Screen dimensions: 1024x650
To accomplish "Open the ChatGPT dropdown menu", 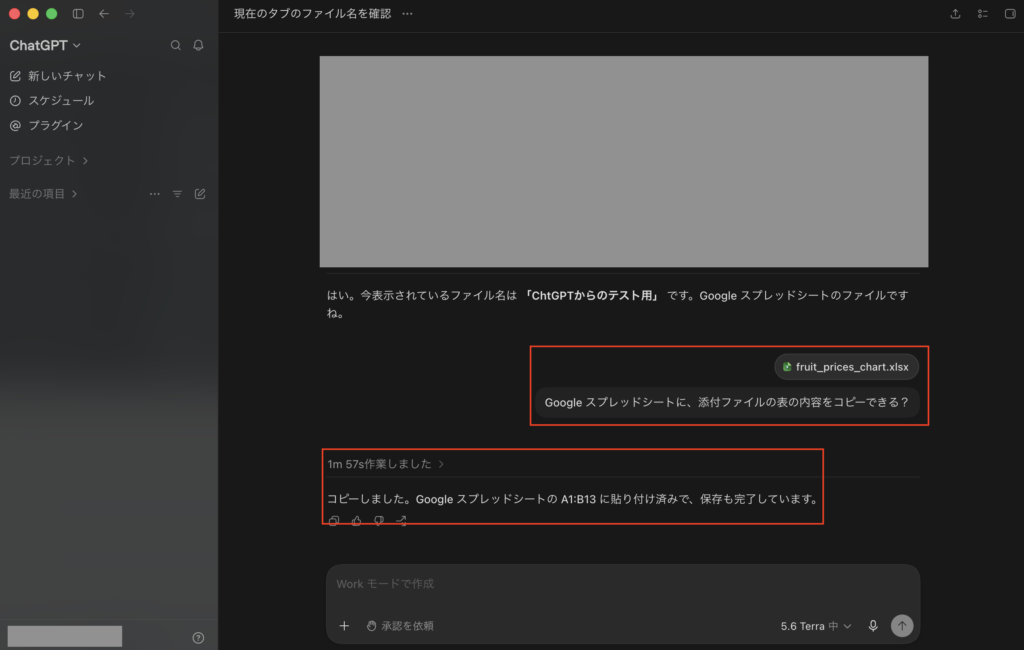I will pos(45,45).
